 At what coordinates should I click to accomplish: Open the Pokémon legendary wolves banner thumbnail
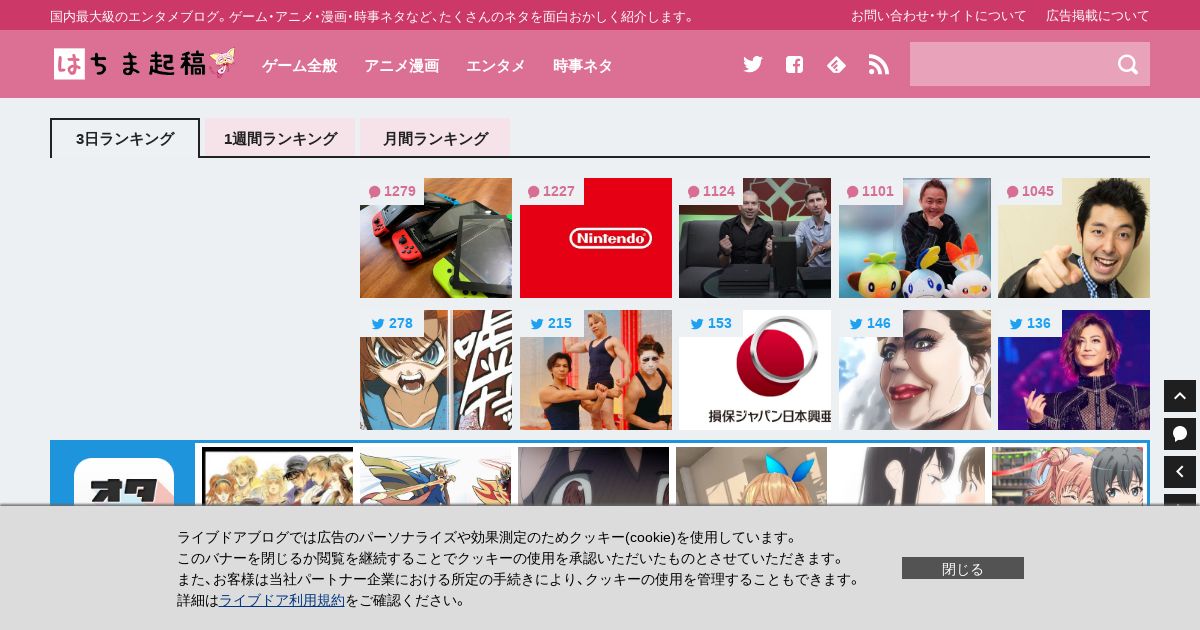click(435, 476)
